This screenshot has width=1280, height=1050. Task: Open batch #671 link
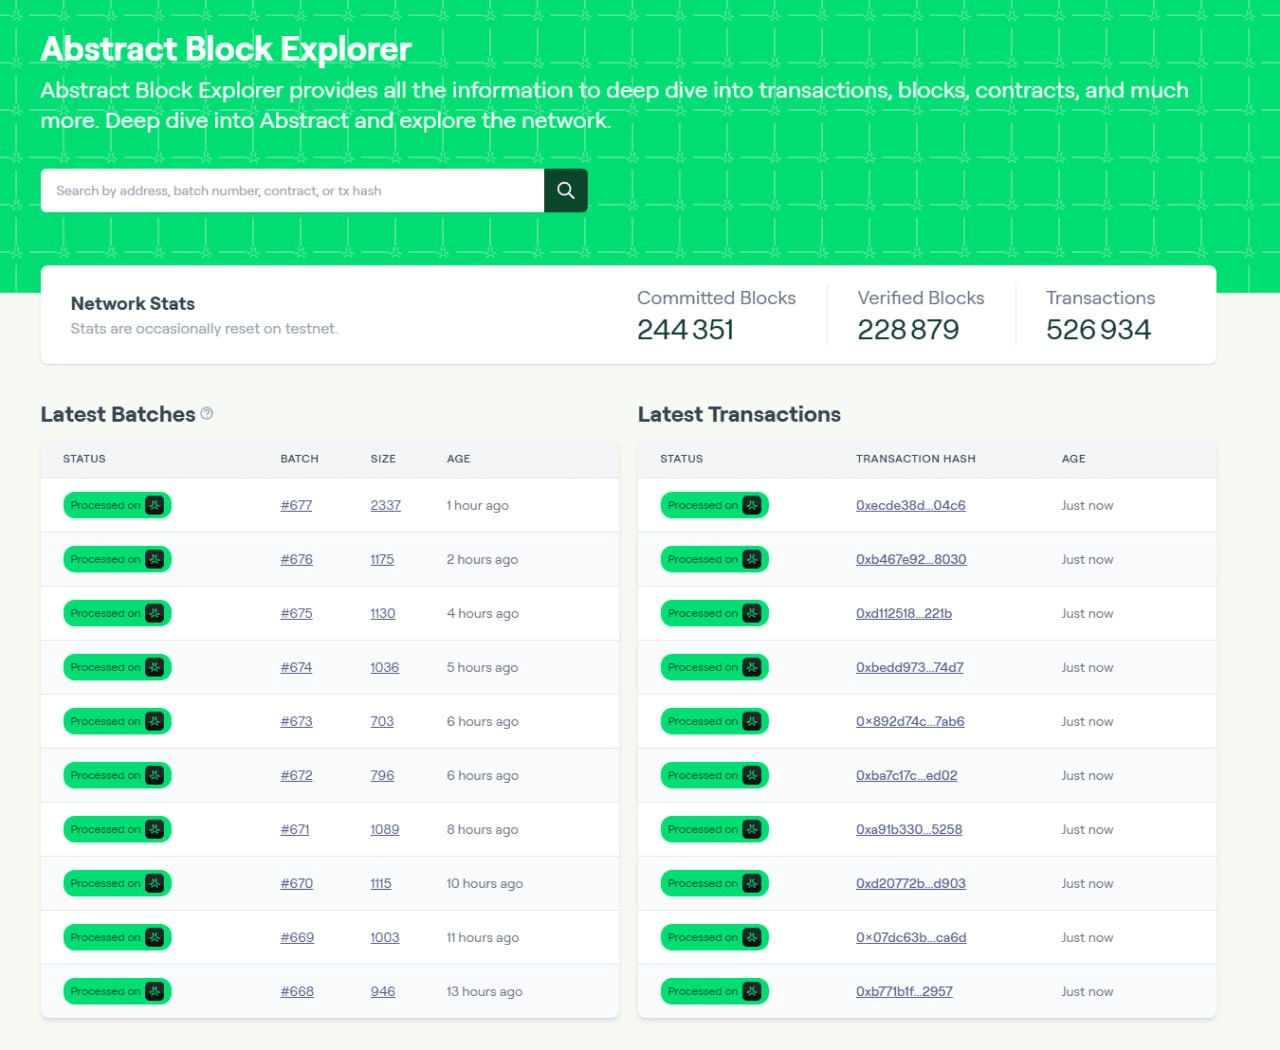point(295,829)
